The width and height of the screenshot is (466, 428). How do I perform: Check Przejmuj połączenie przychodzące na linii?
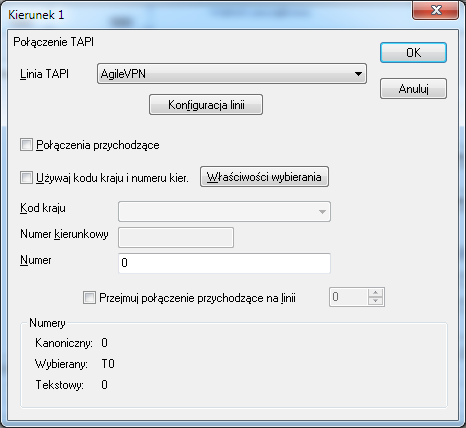89,297
